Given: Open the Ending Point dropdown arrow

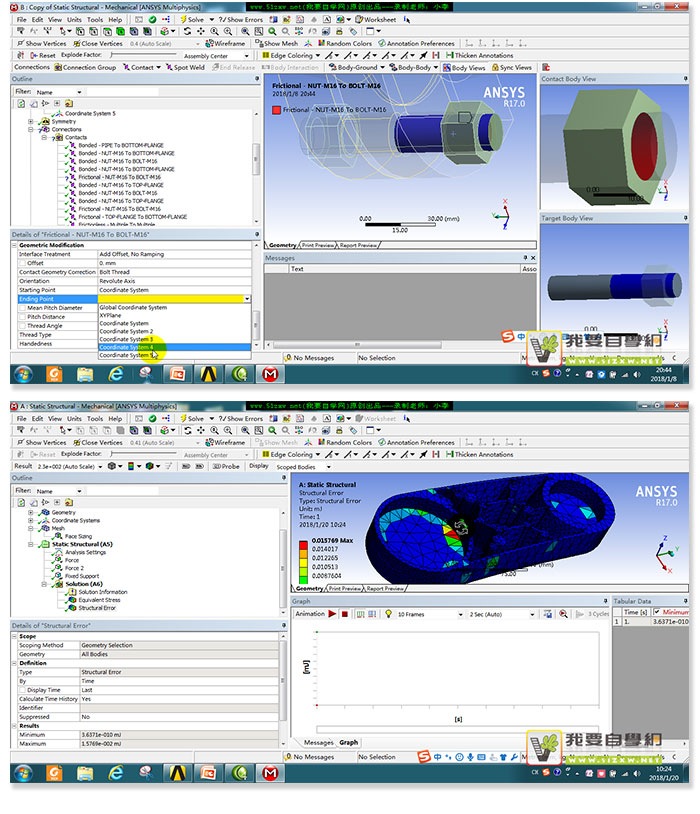Looking at the screenshot, I should pyautogui.click(x=247, y=299).
